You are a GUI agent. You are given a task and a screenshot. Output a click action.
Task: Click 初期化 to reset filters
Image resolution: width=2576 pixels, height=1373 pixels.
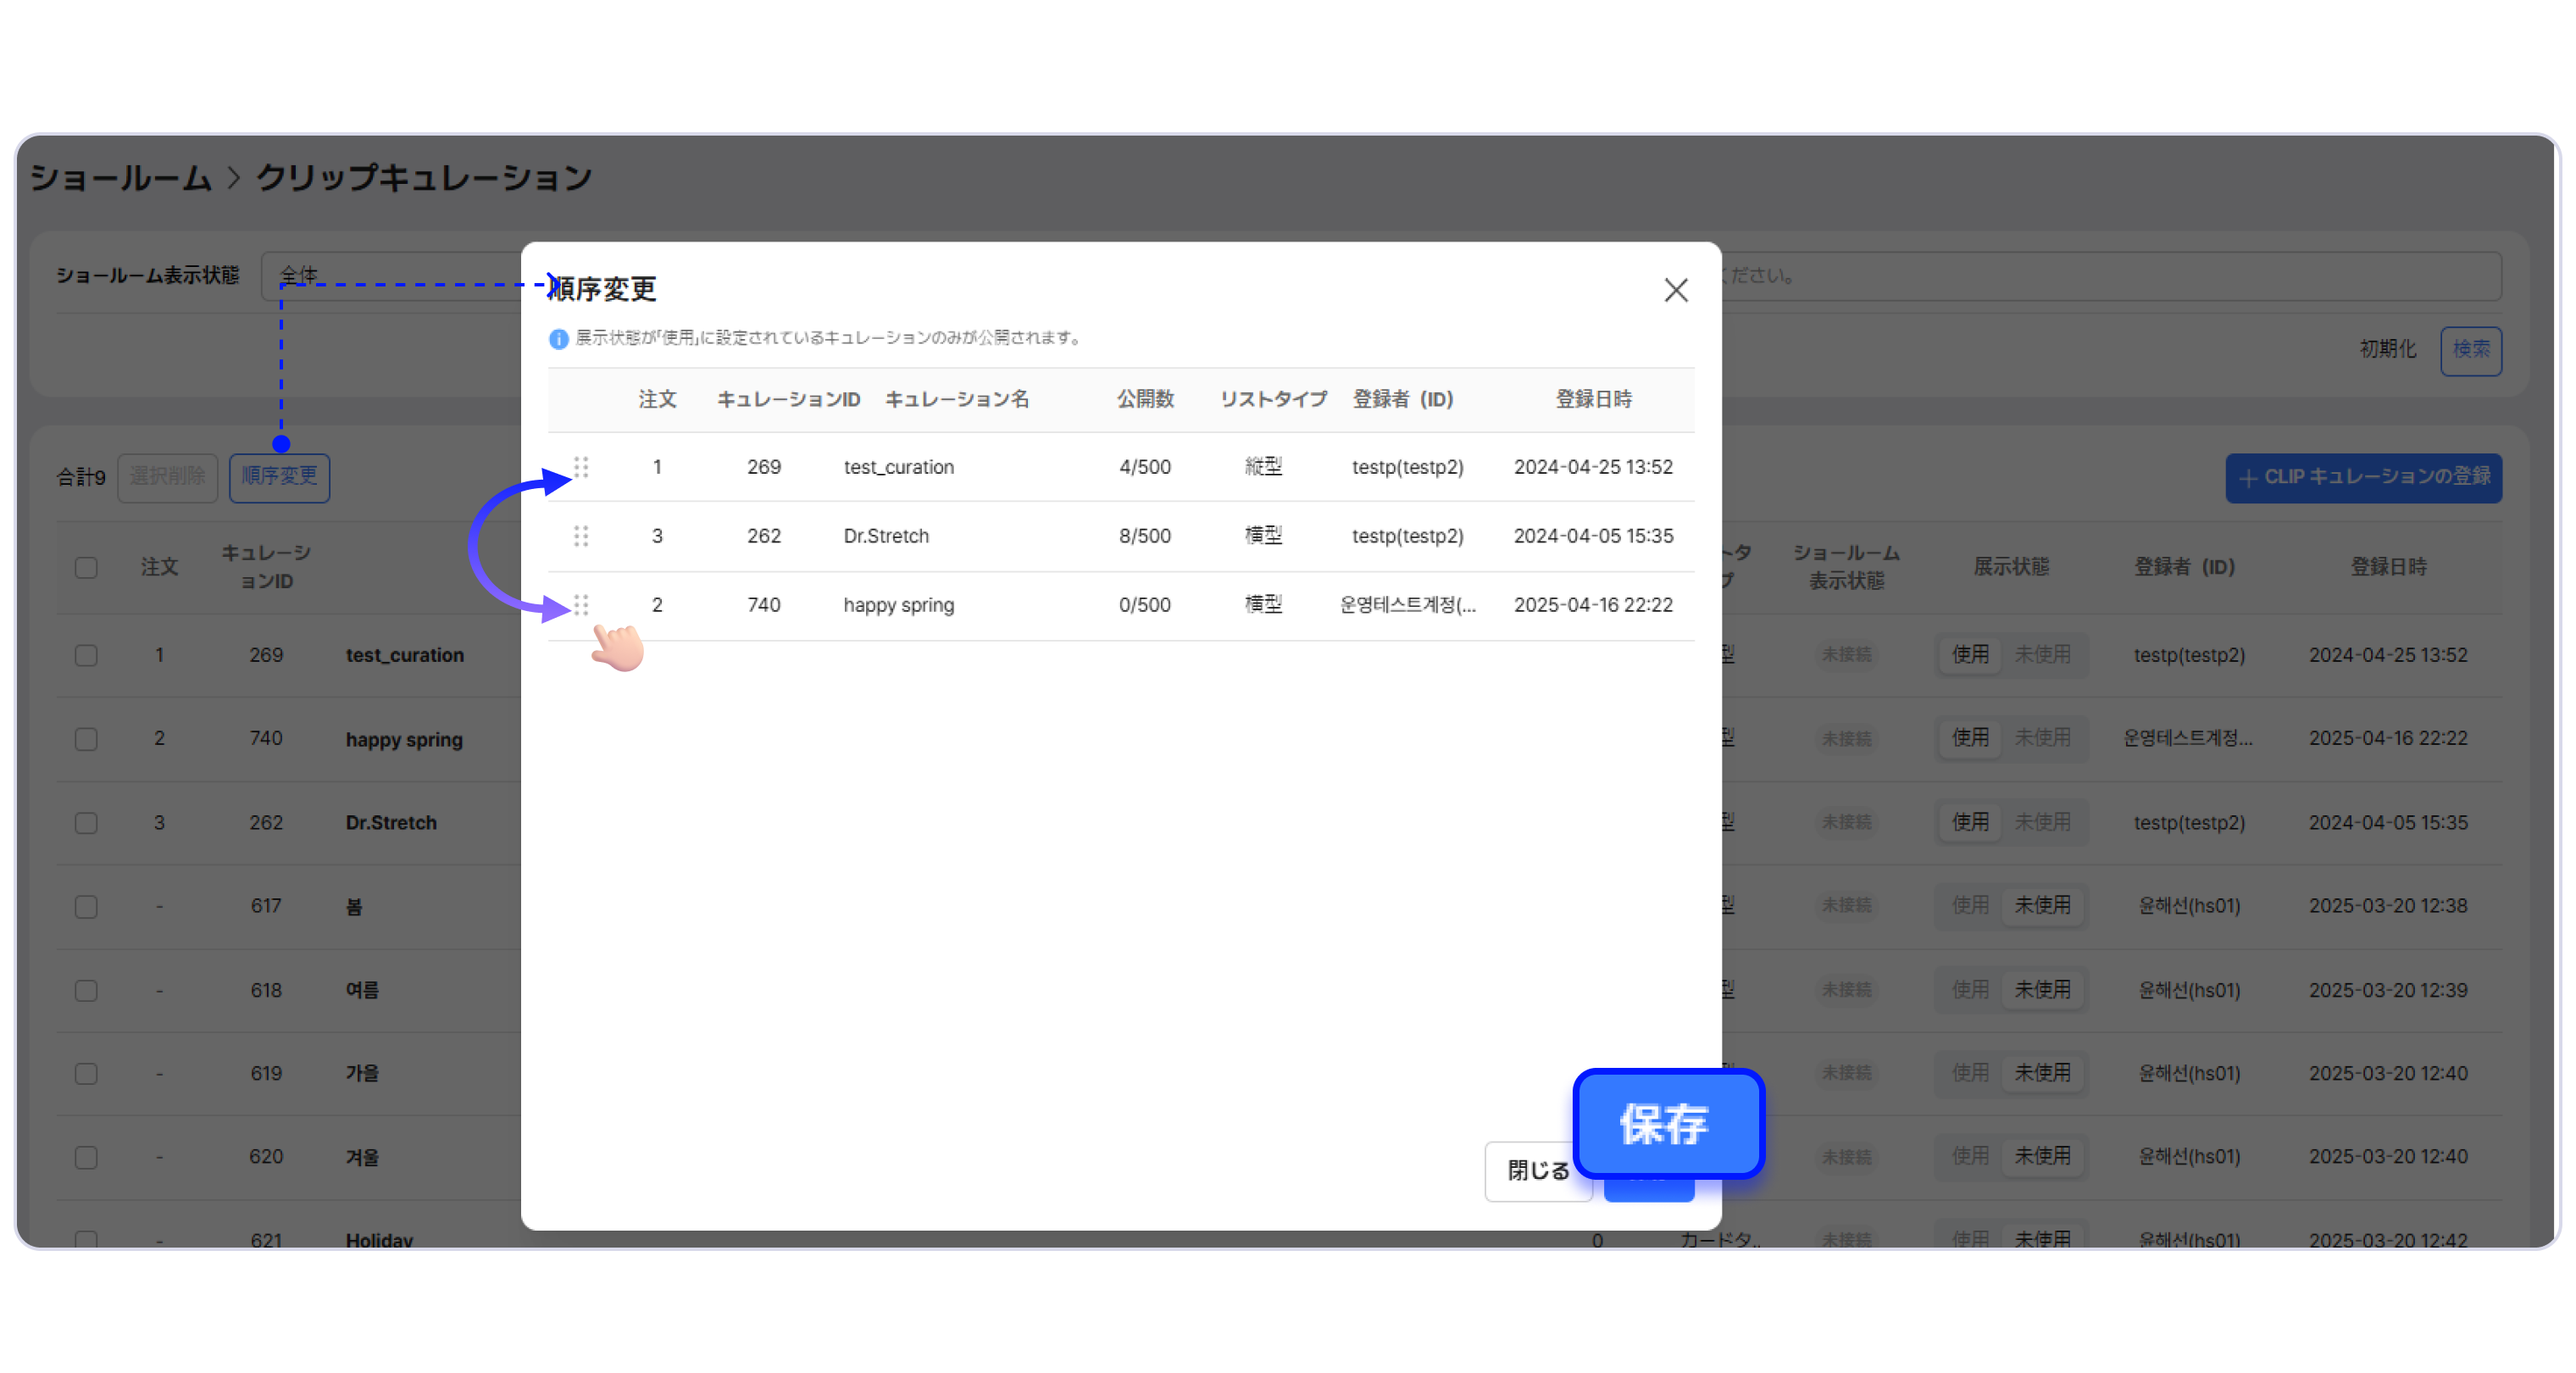tap(2388, 350)
